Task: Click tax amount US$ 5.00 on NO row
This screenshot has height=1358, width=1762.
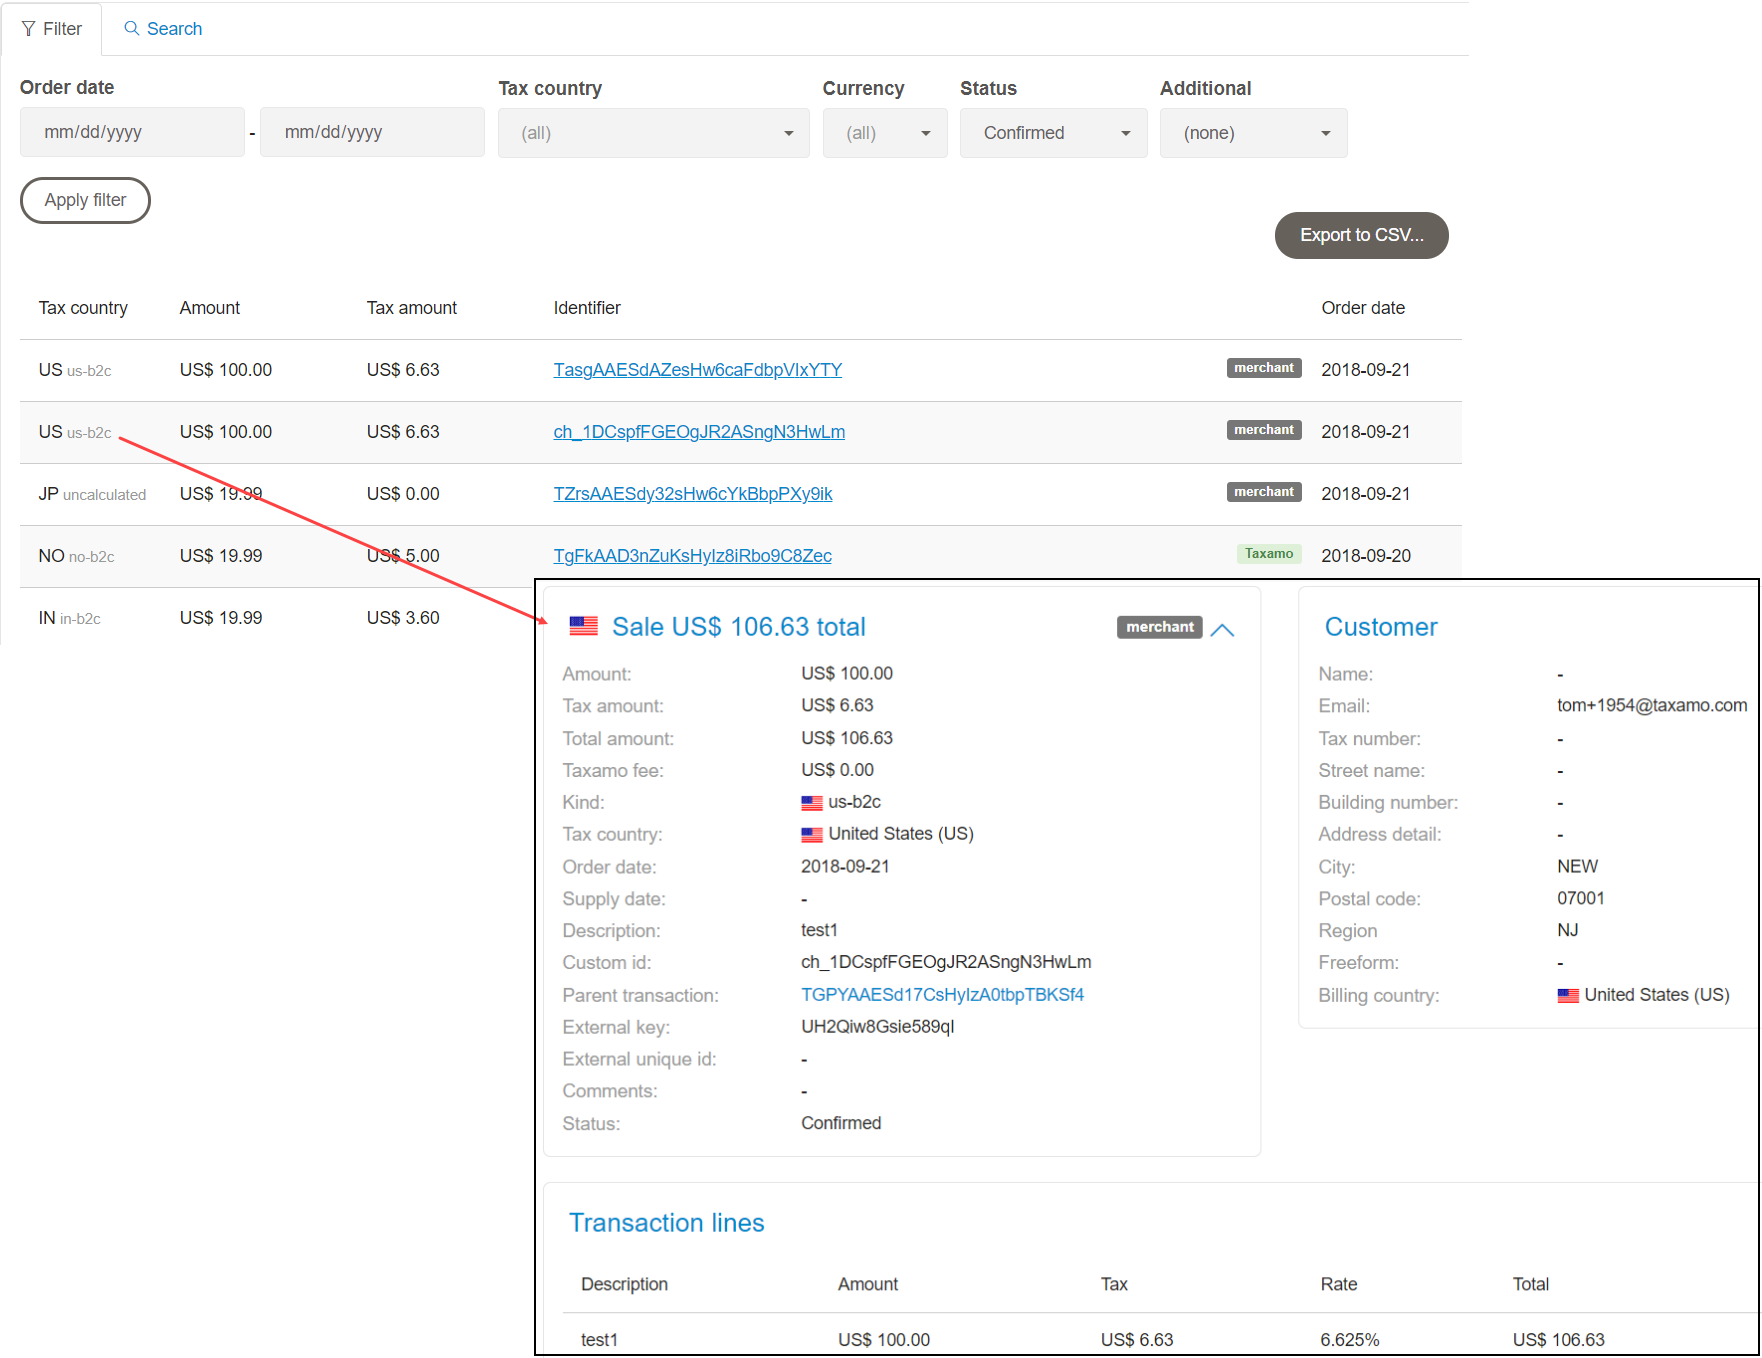Action: pos(403,556)
